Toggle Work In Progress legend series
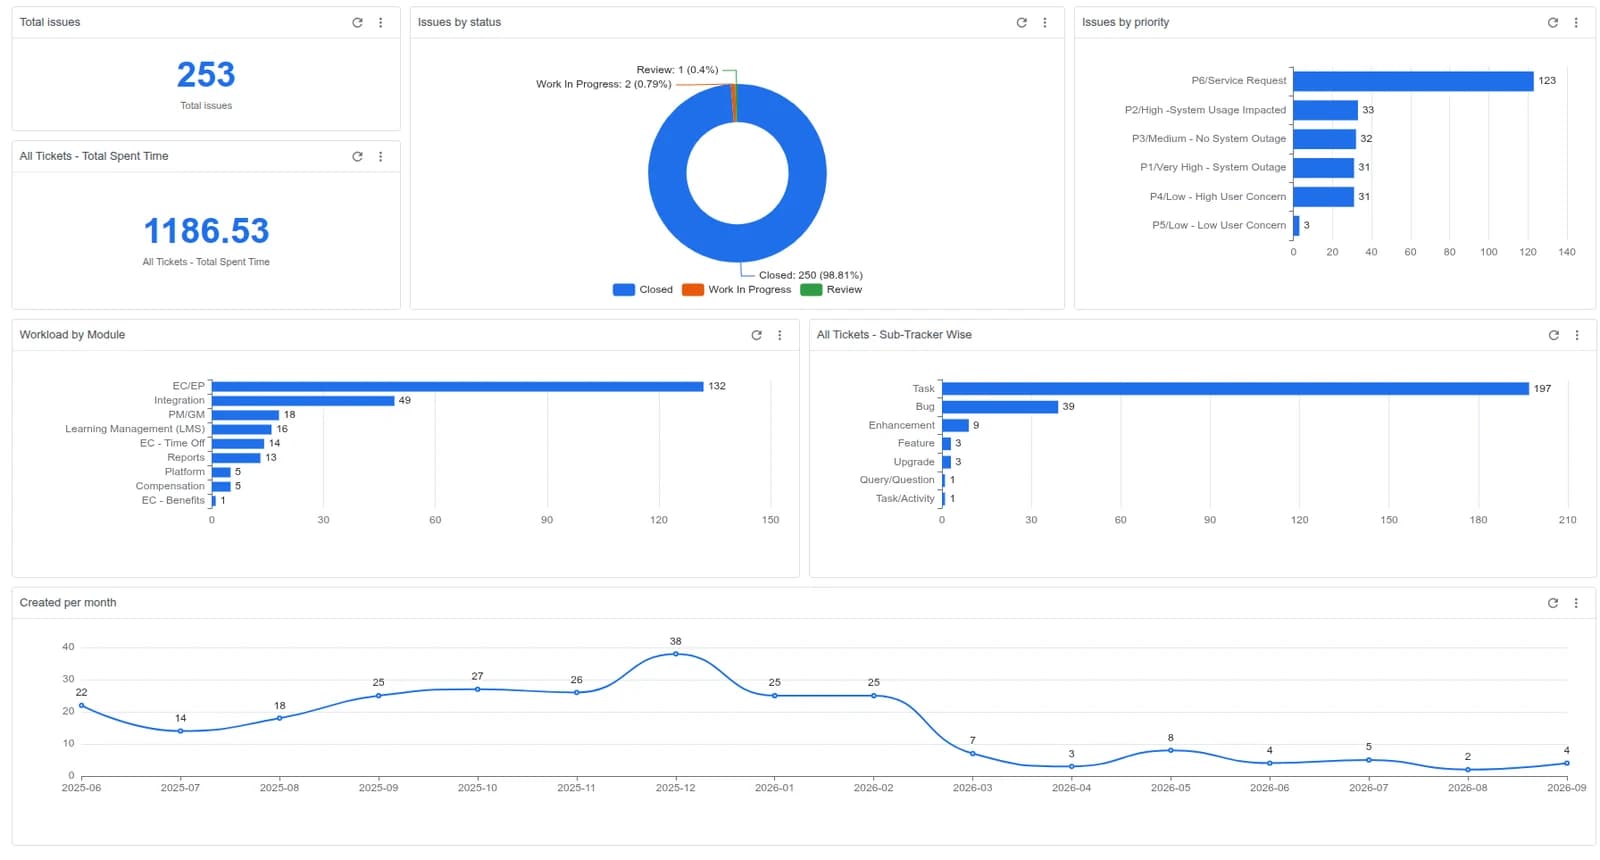The height and width of the screenshot is (860, 1600). point(736,290)
